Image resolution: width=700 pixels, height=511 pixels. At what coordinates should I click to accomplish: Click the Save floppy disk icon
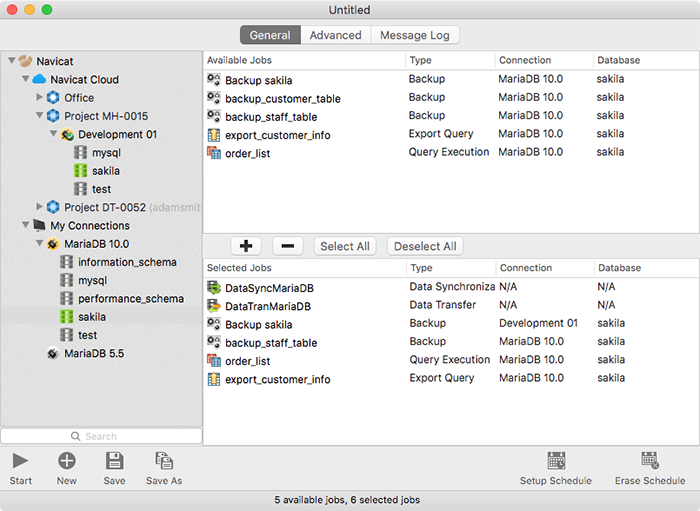click(x=114, y=461)
